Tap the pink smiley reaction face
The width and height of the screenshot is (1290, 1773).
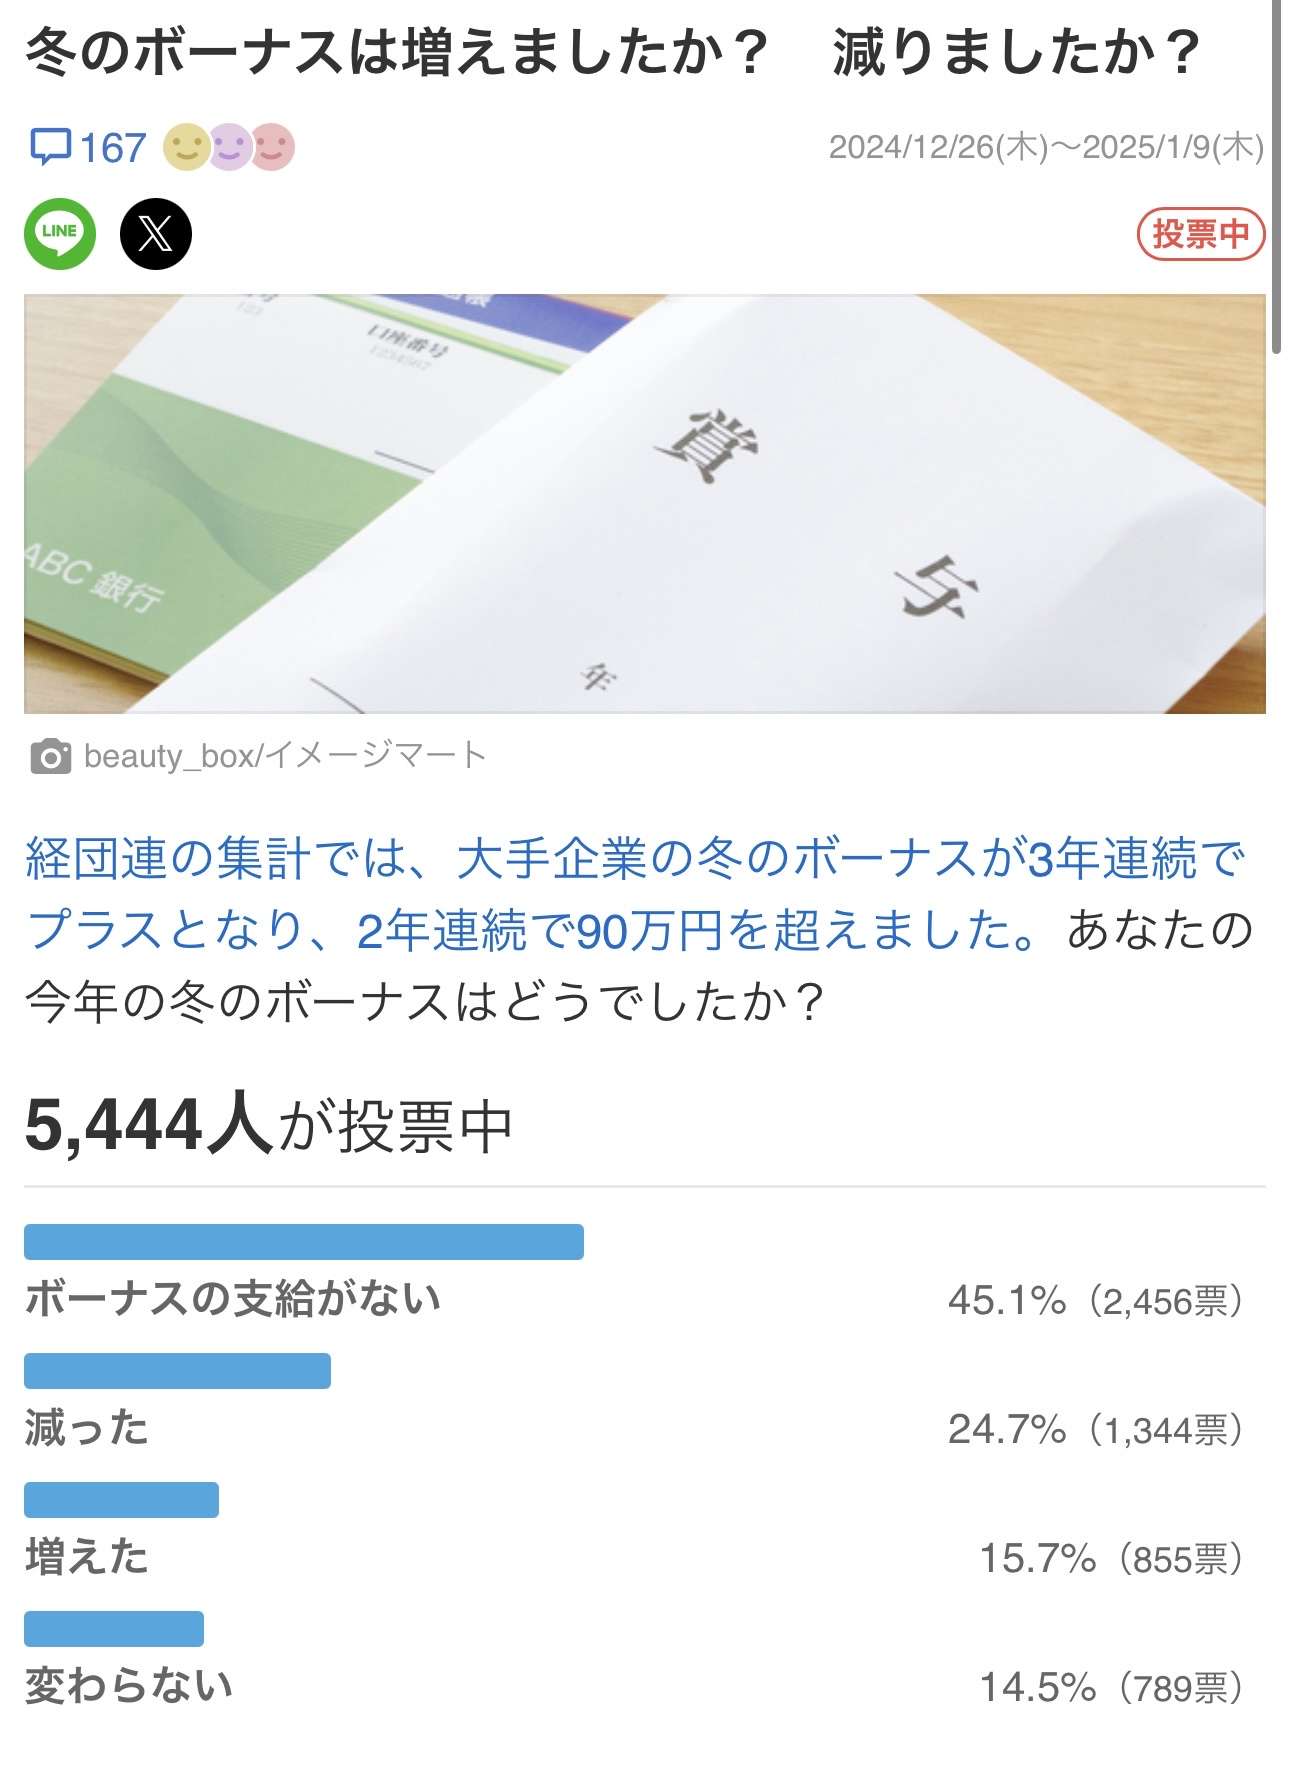click(272, 147)
